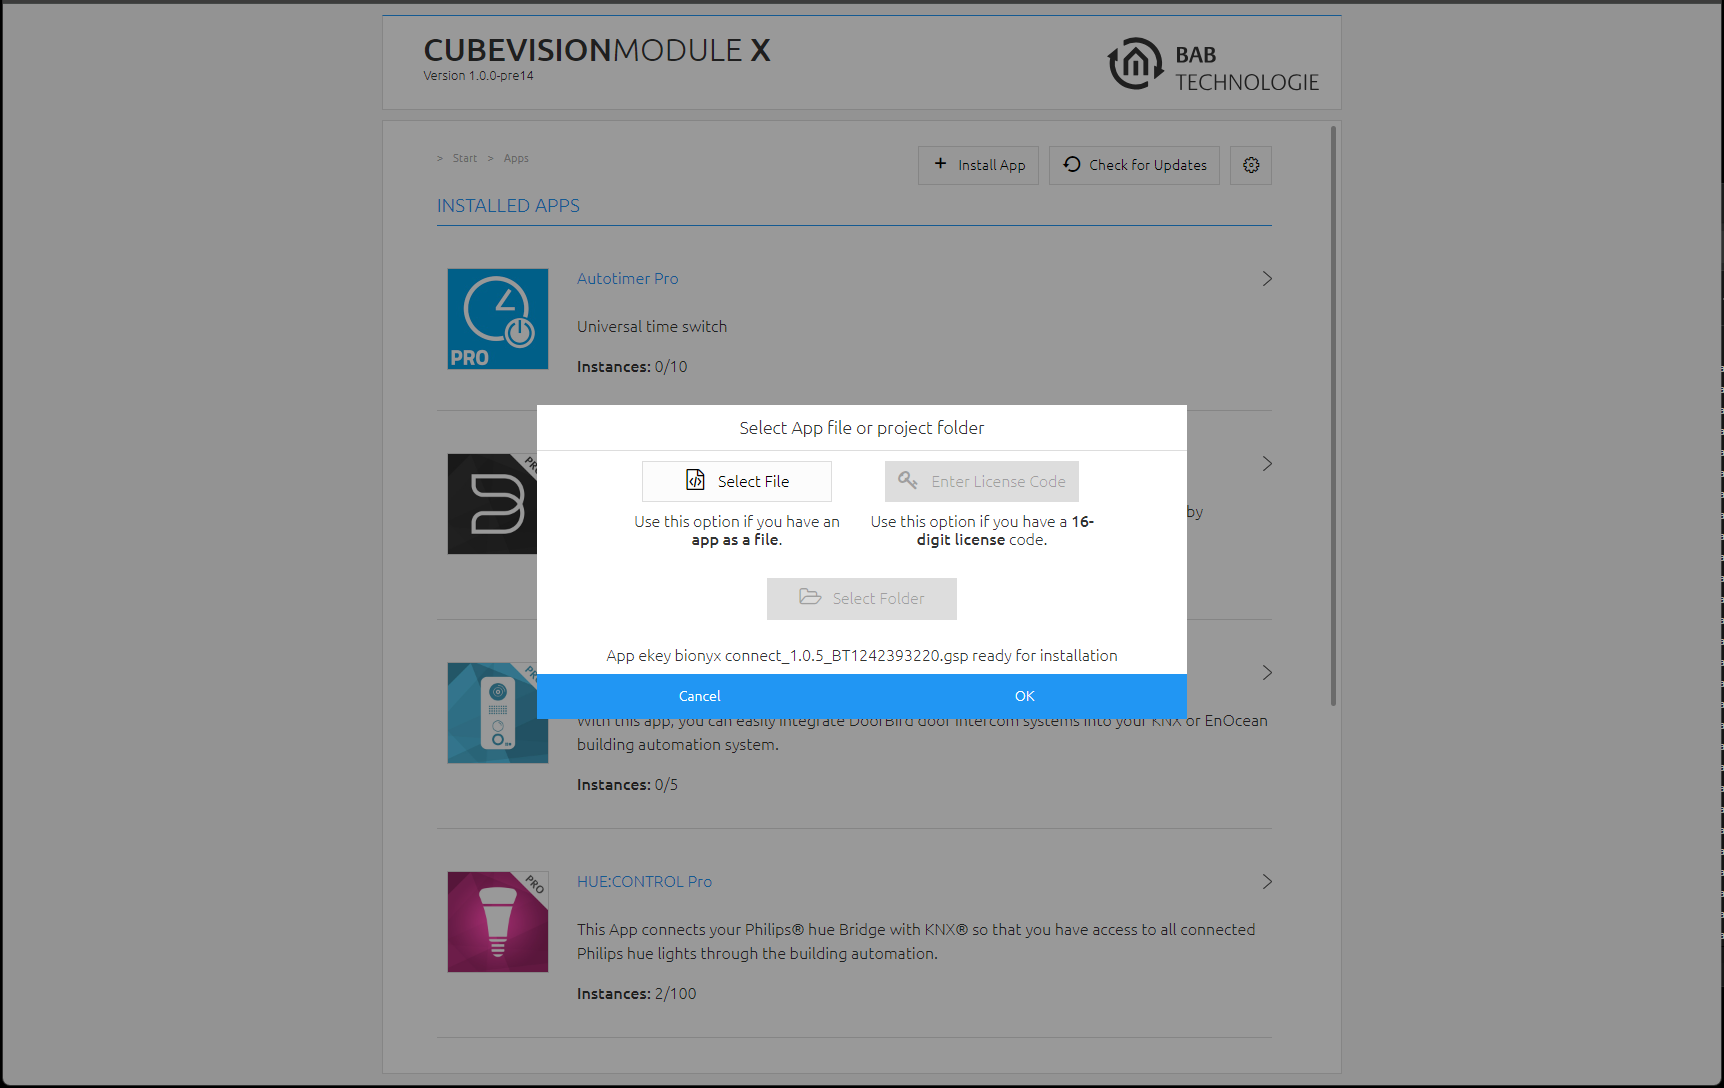Expand the DoorBird app row chevron
Image resolution: width=1724 pixels, height=1088 pixels.
(x=1267, y=673)
